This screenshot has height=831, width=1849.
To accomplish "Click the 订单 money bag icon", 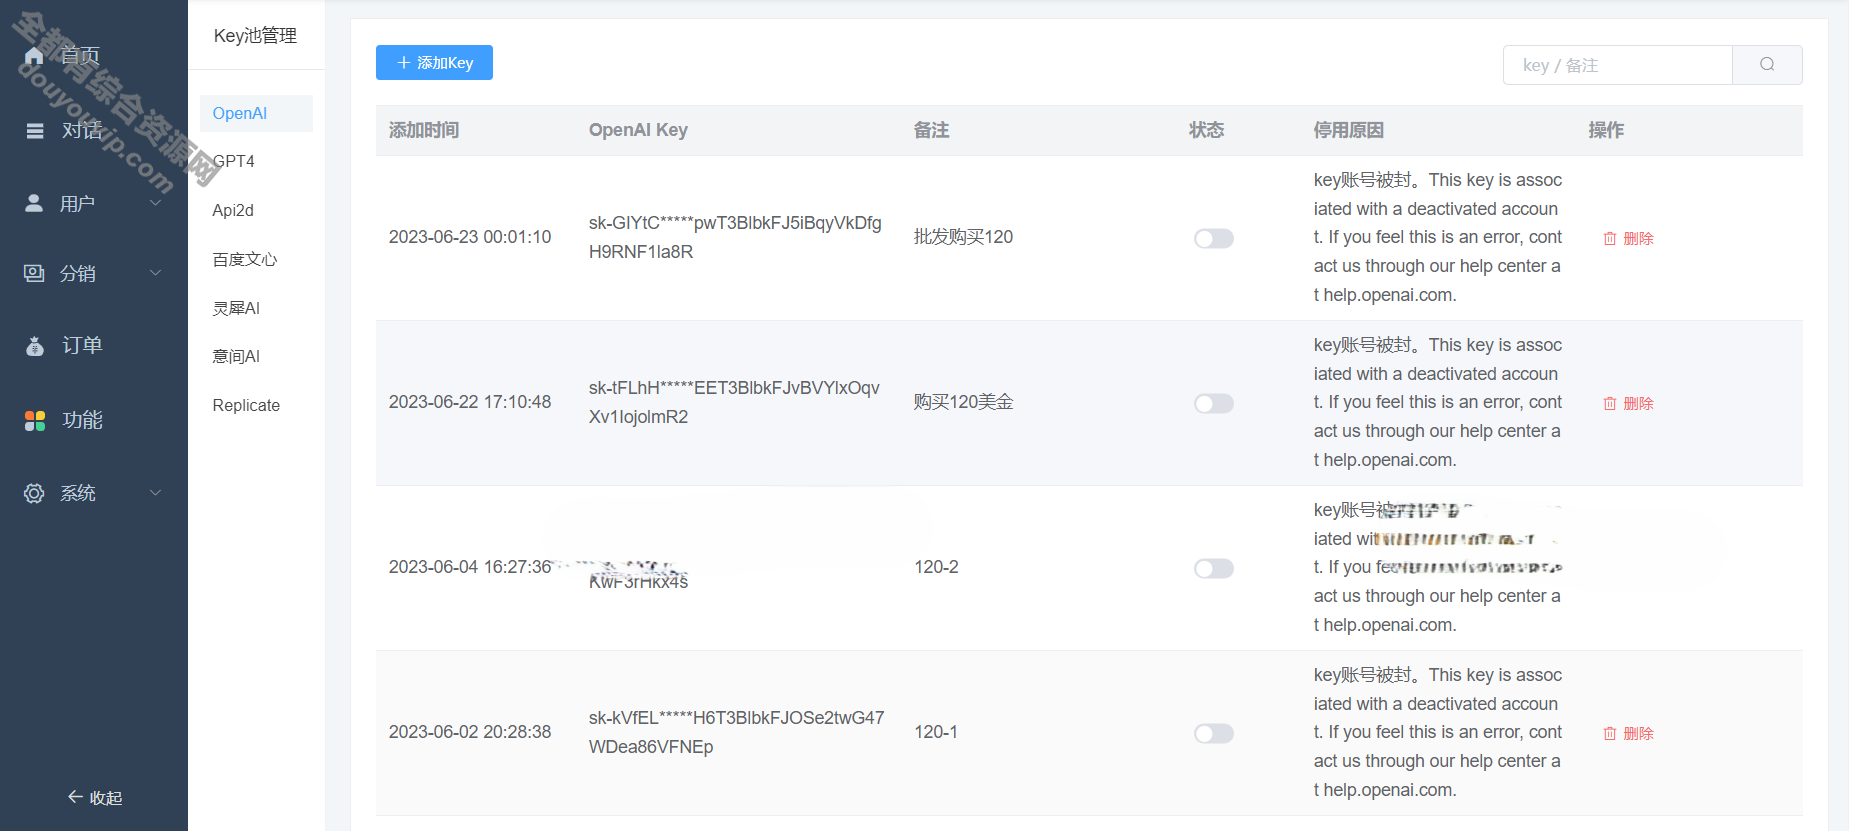I will point(35,346).
